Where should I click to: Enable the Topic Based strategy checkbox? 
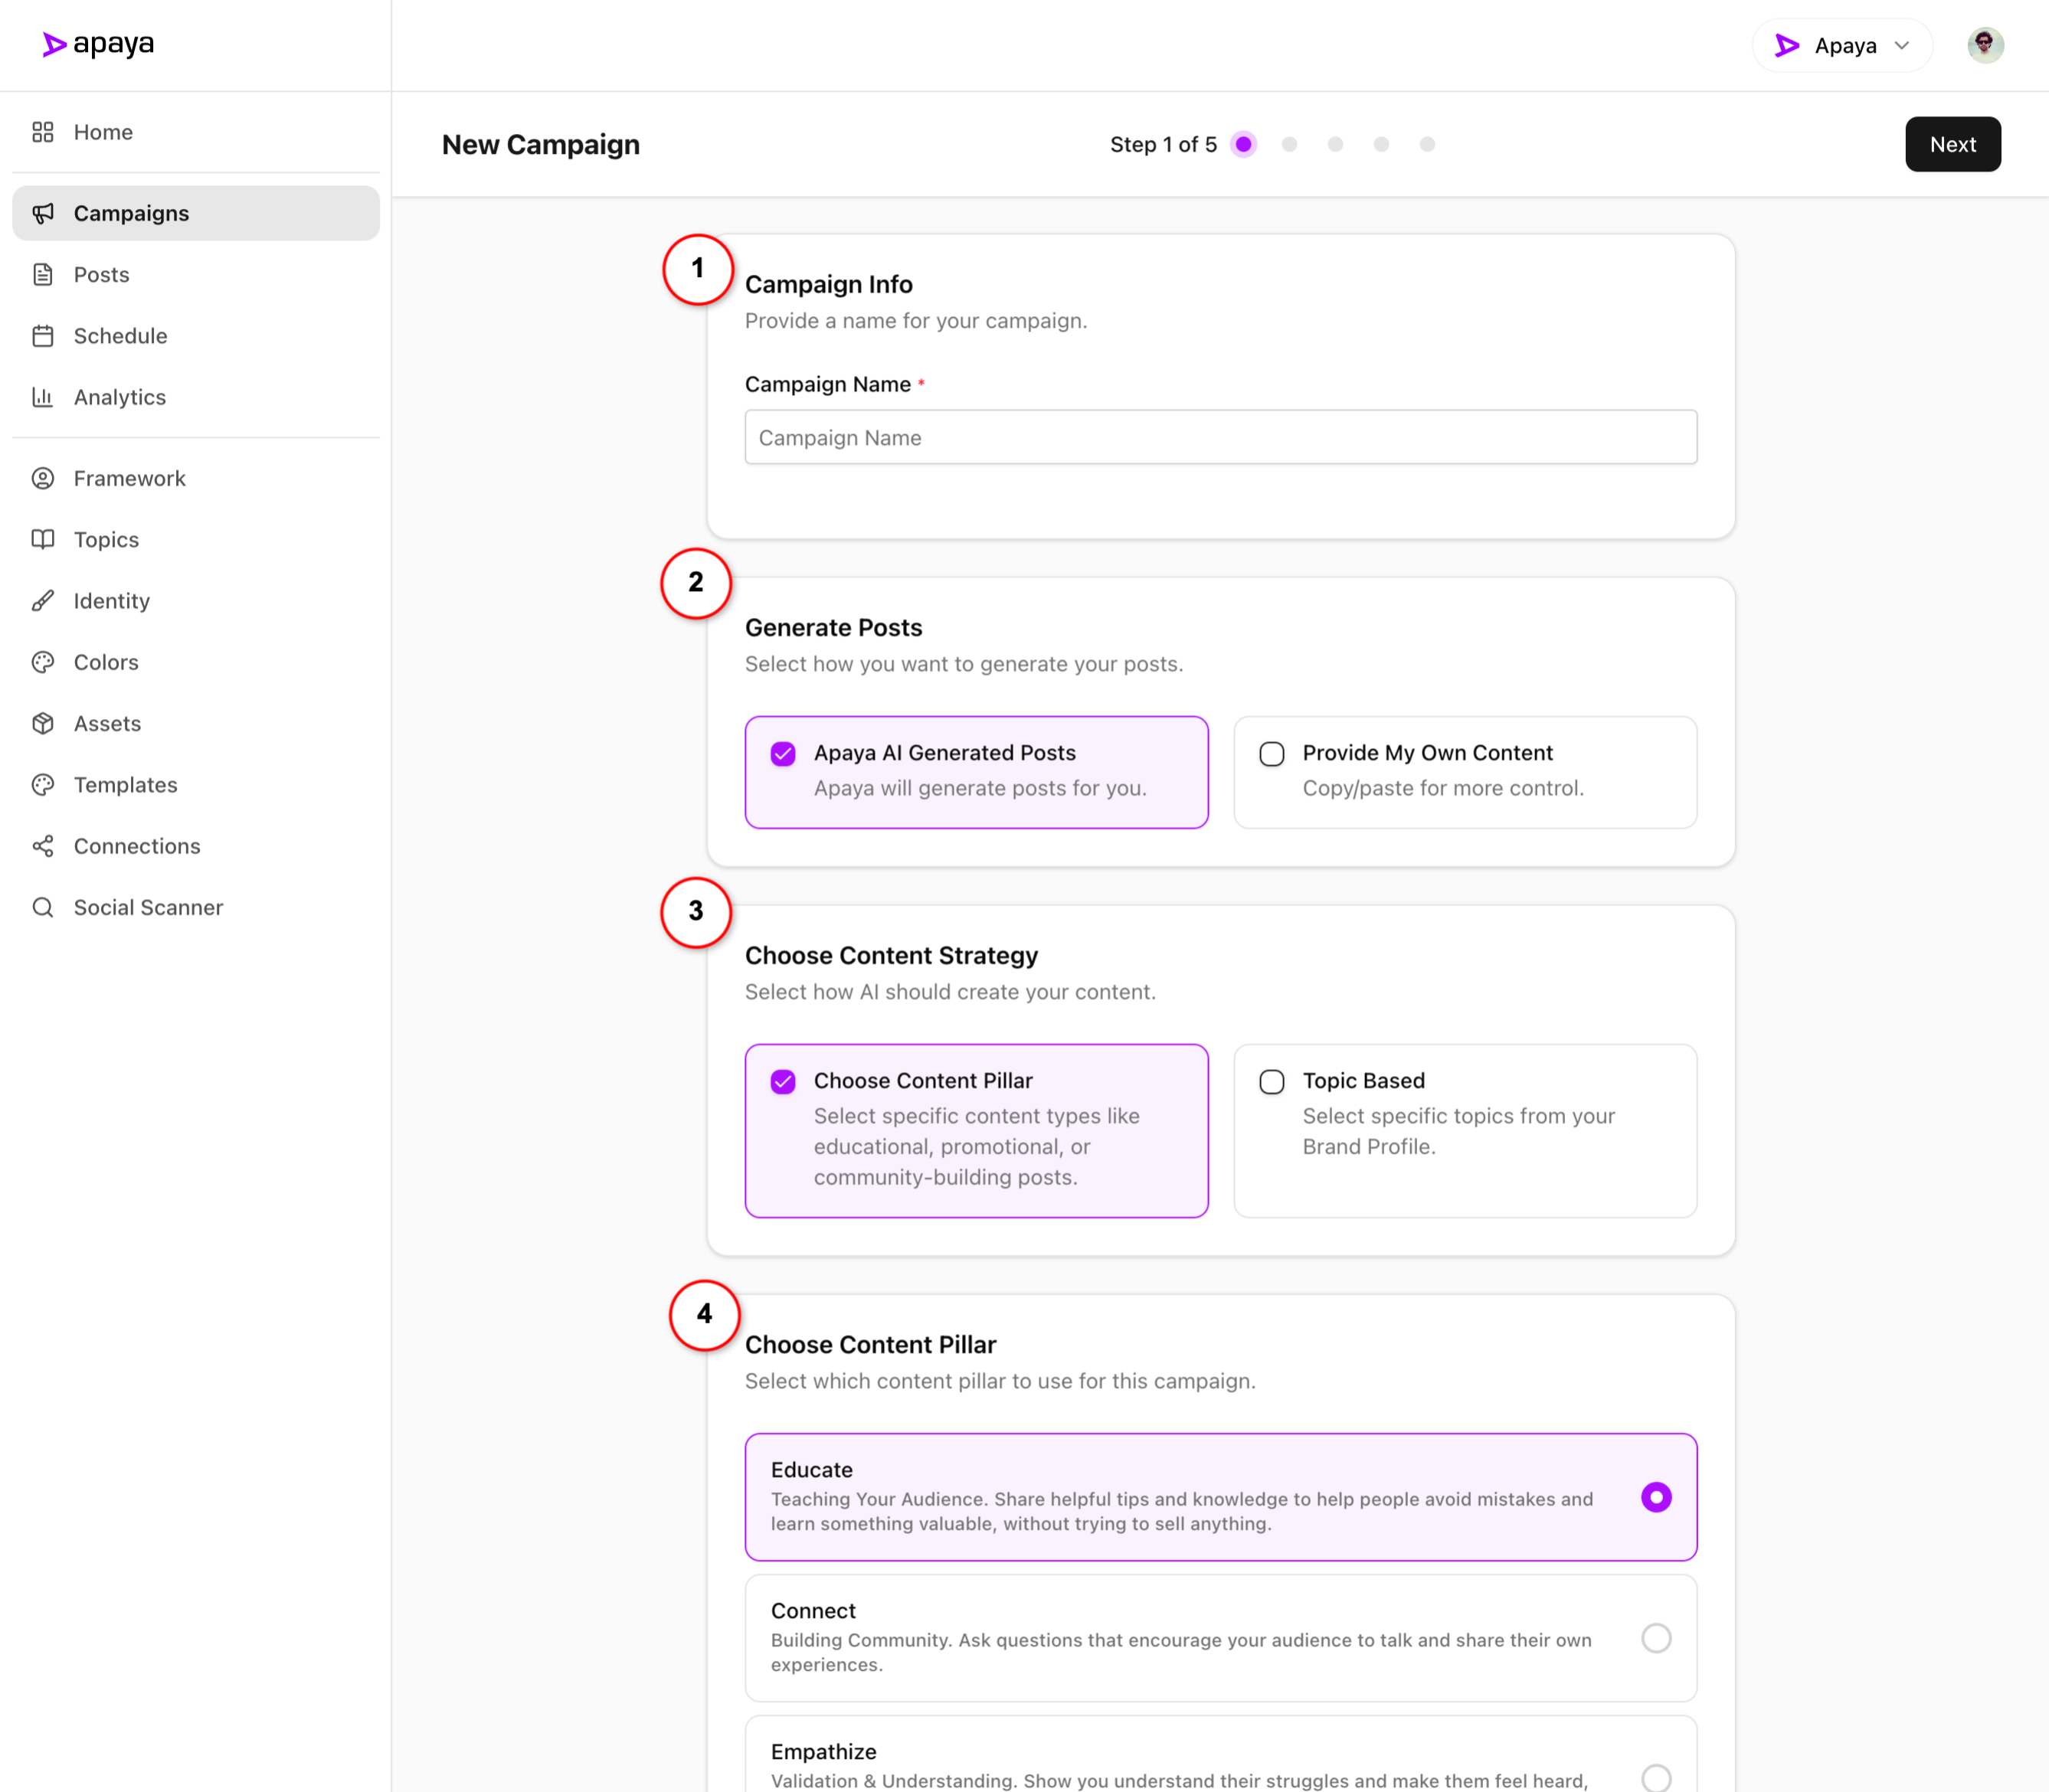(x=1271, y=1082)
